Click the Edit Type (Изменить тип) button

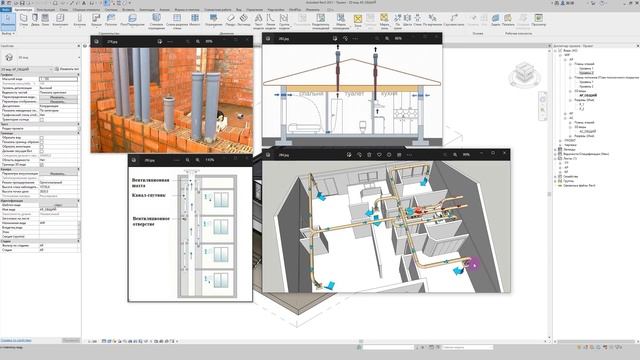[x=67, y=69]
